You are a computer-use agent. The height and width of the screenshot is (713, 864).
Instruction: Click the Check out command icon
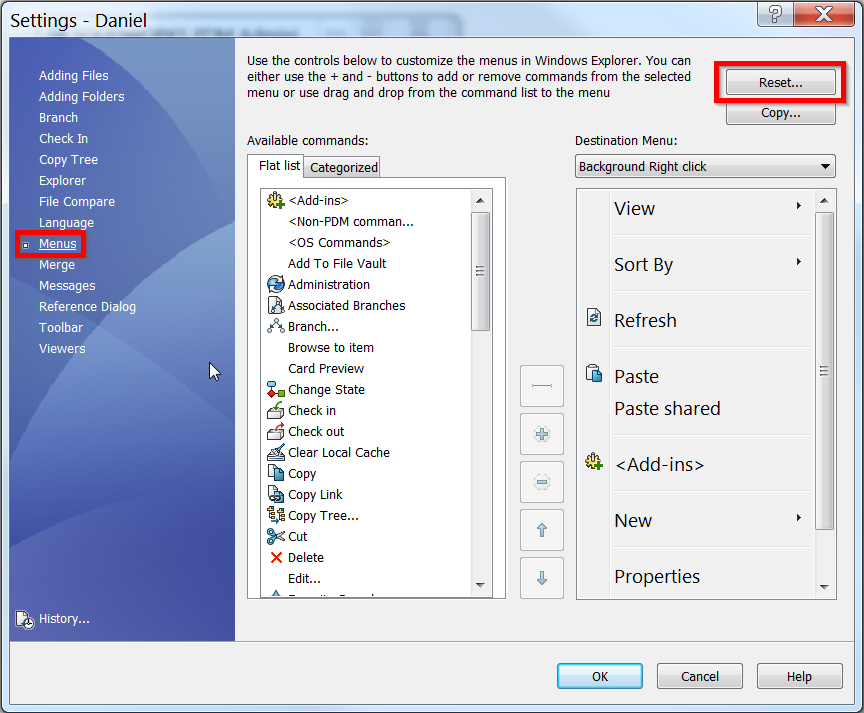[x=276, y=431]
